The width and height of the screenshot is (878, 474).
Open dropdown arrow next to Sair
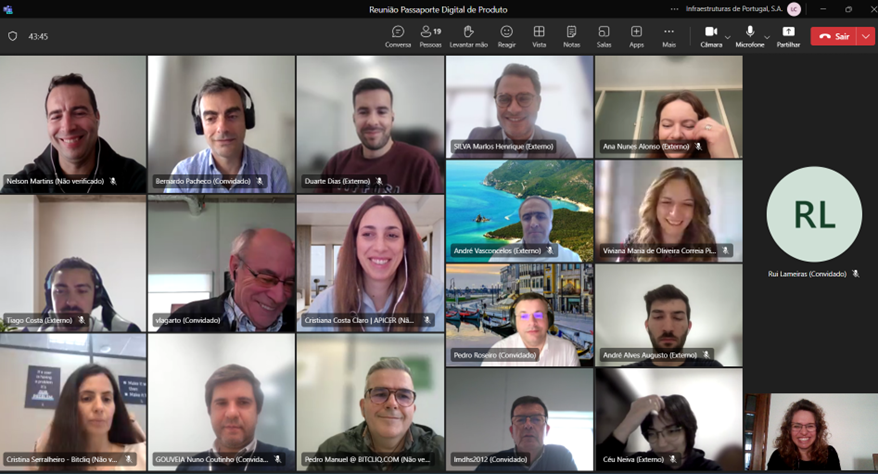click(x=866, y=36)
